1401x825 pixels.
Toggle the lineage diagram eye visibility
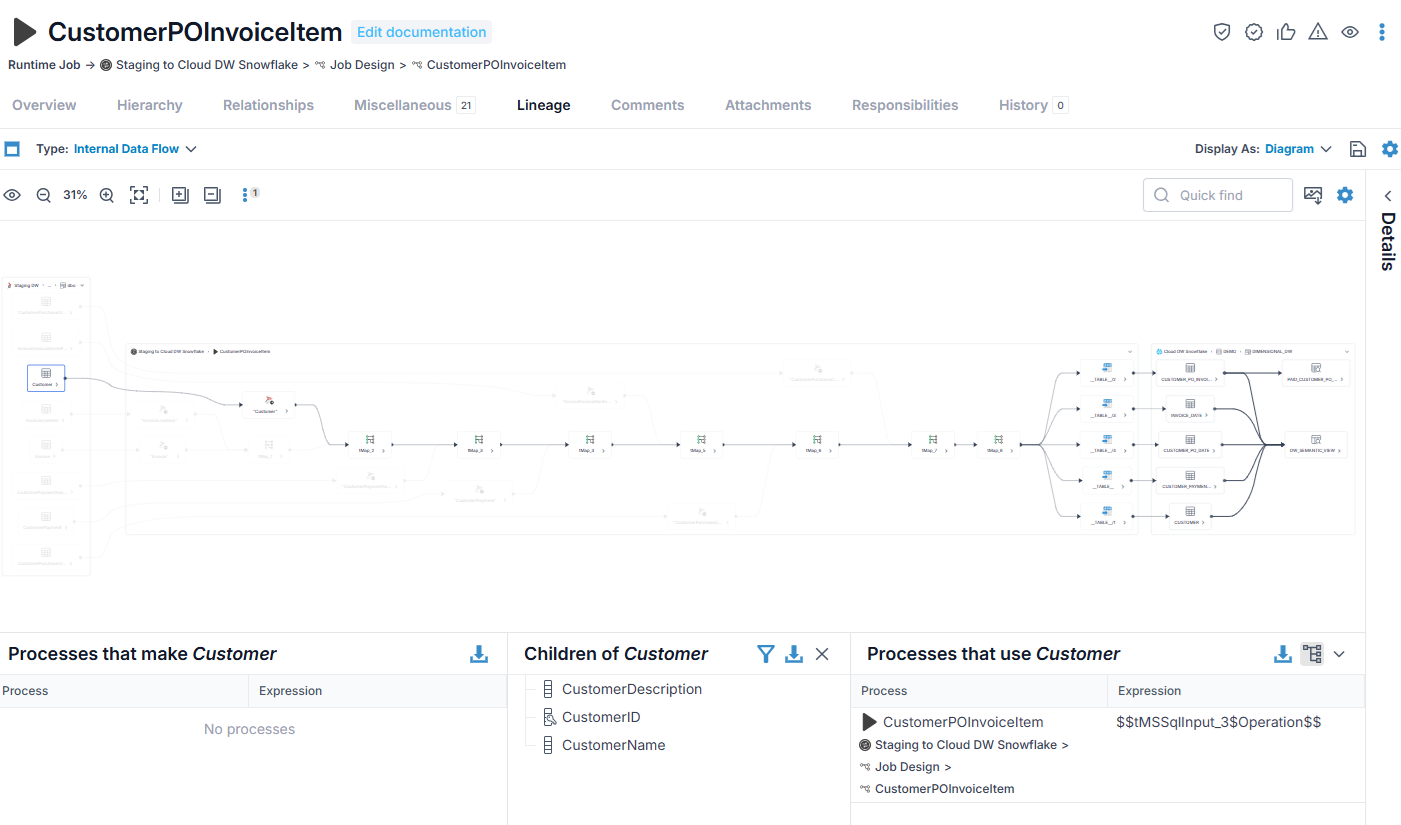[12, 195]
